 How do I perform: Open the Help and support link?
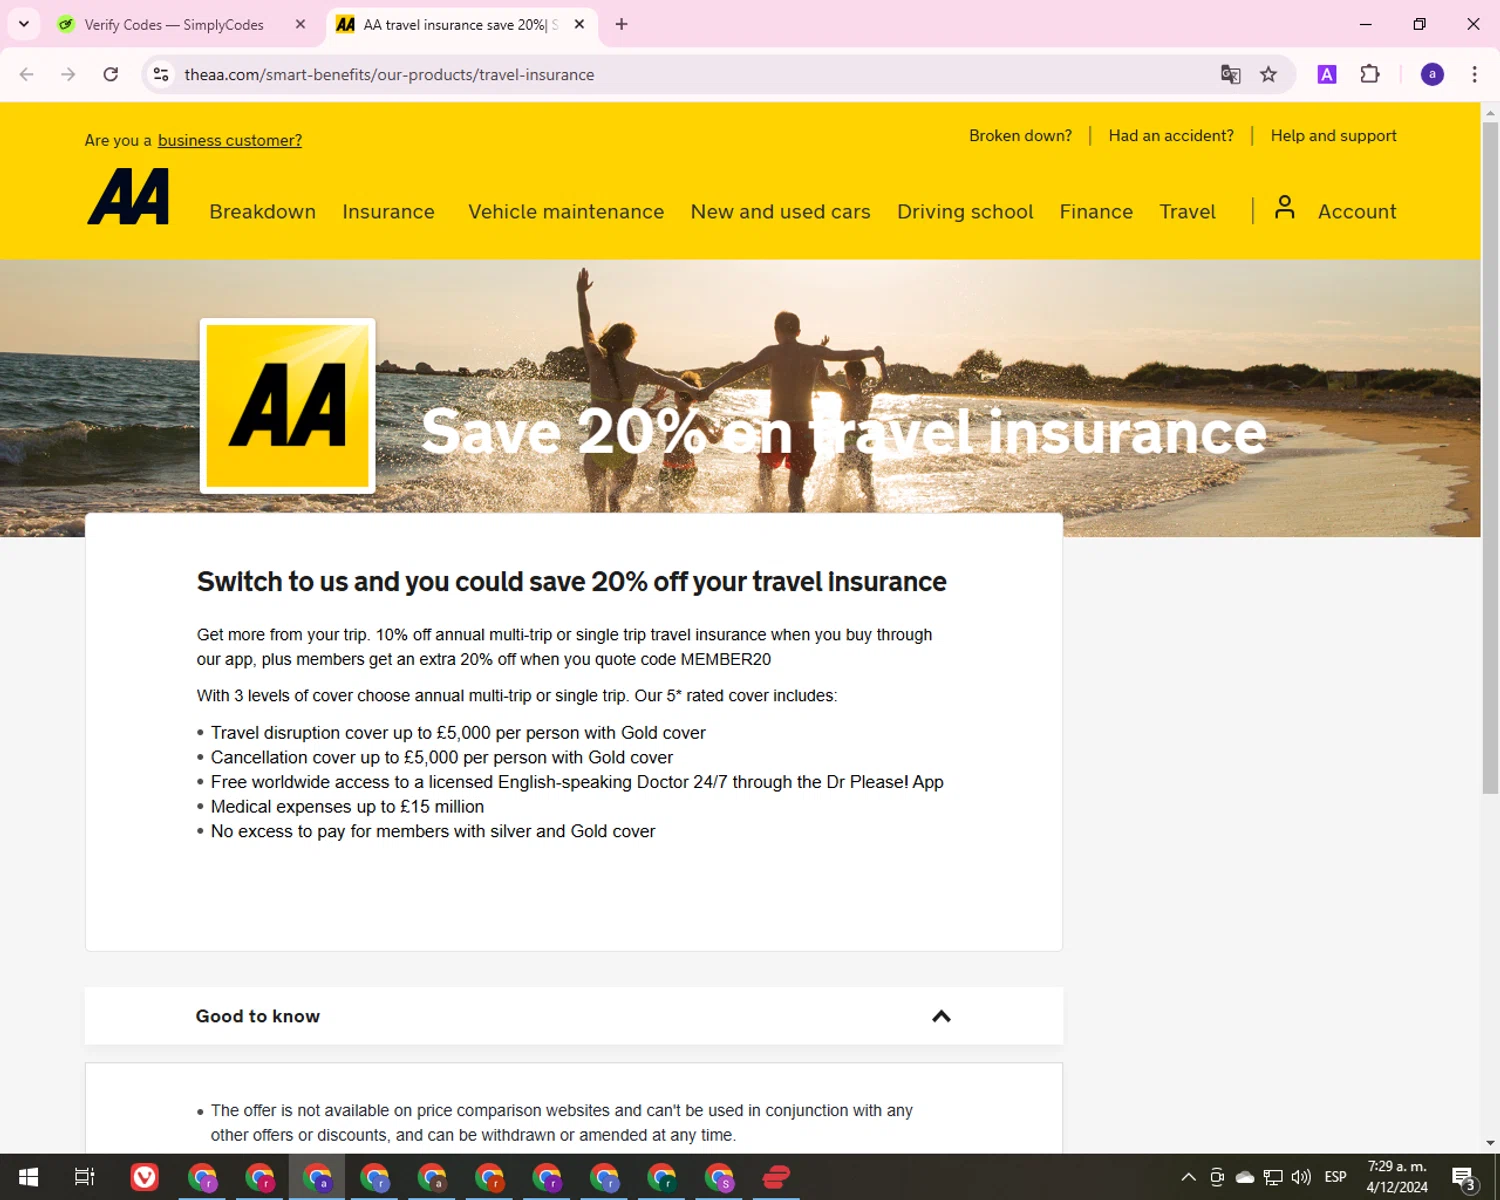tap(1333, 136)
